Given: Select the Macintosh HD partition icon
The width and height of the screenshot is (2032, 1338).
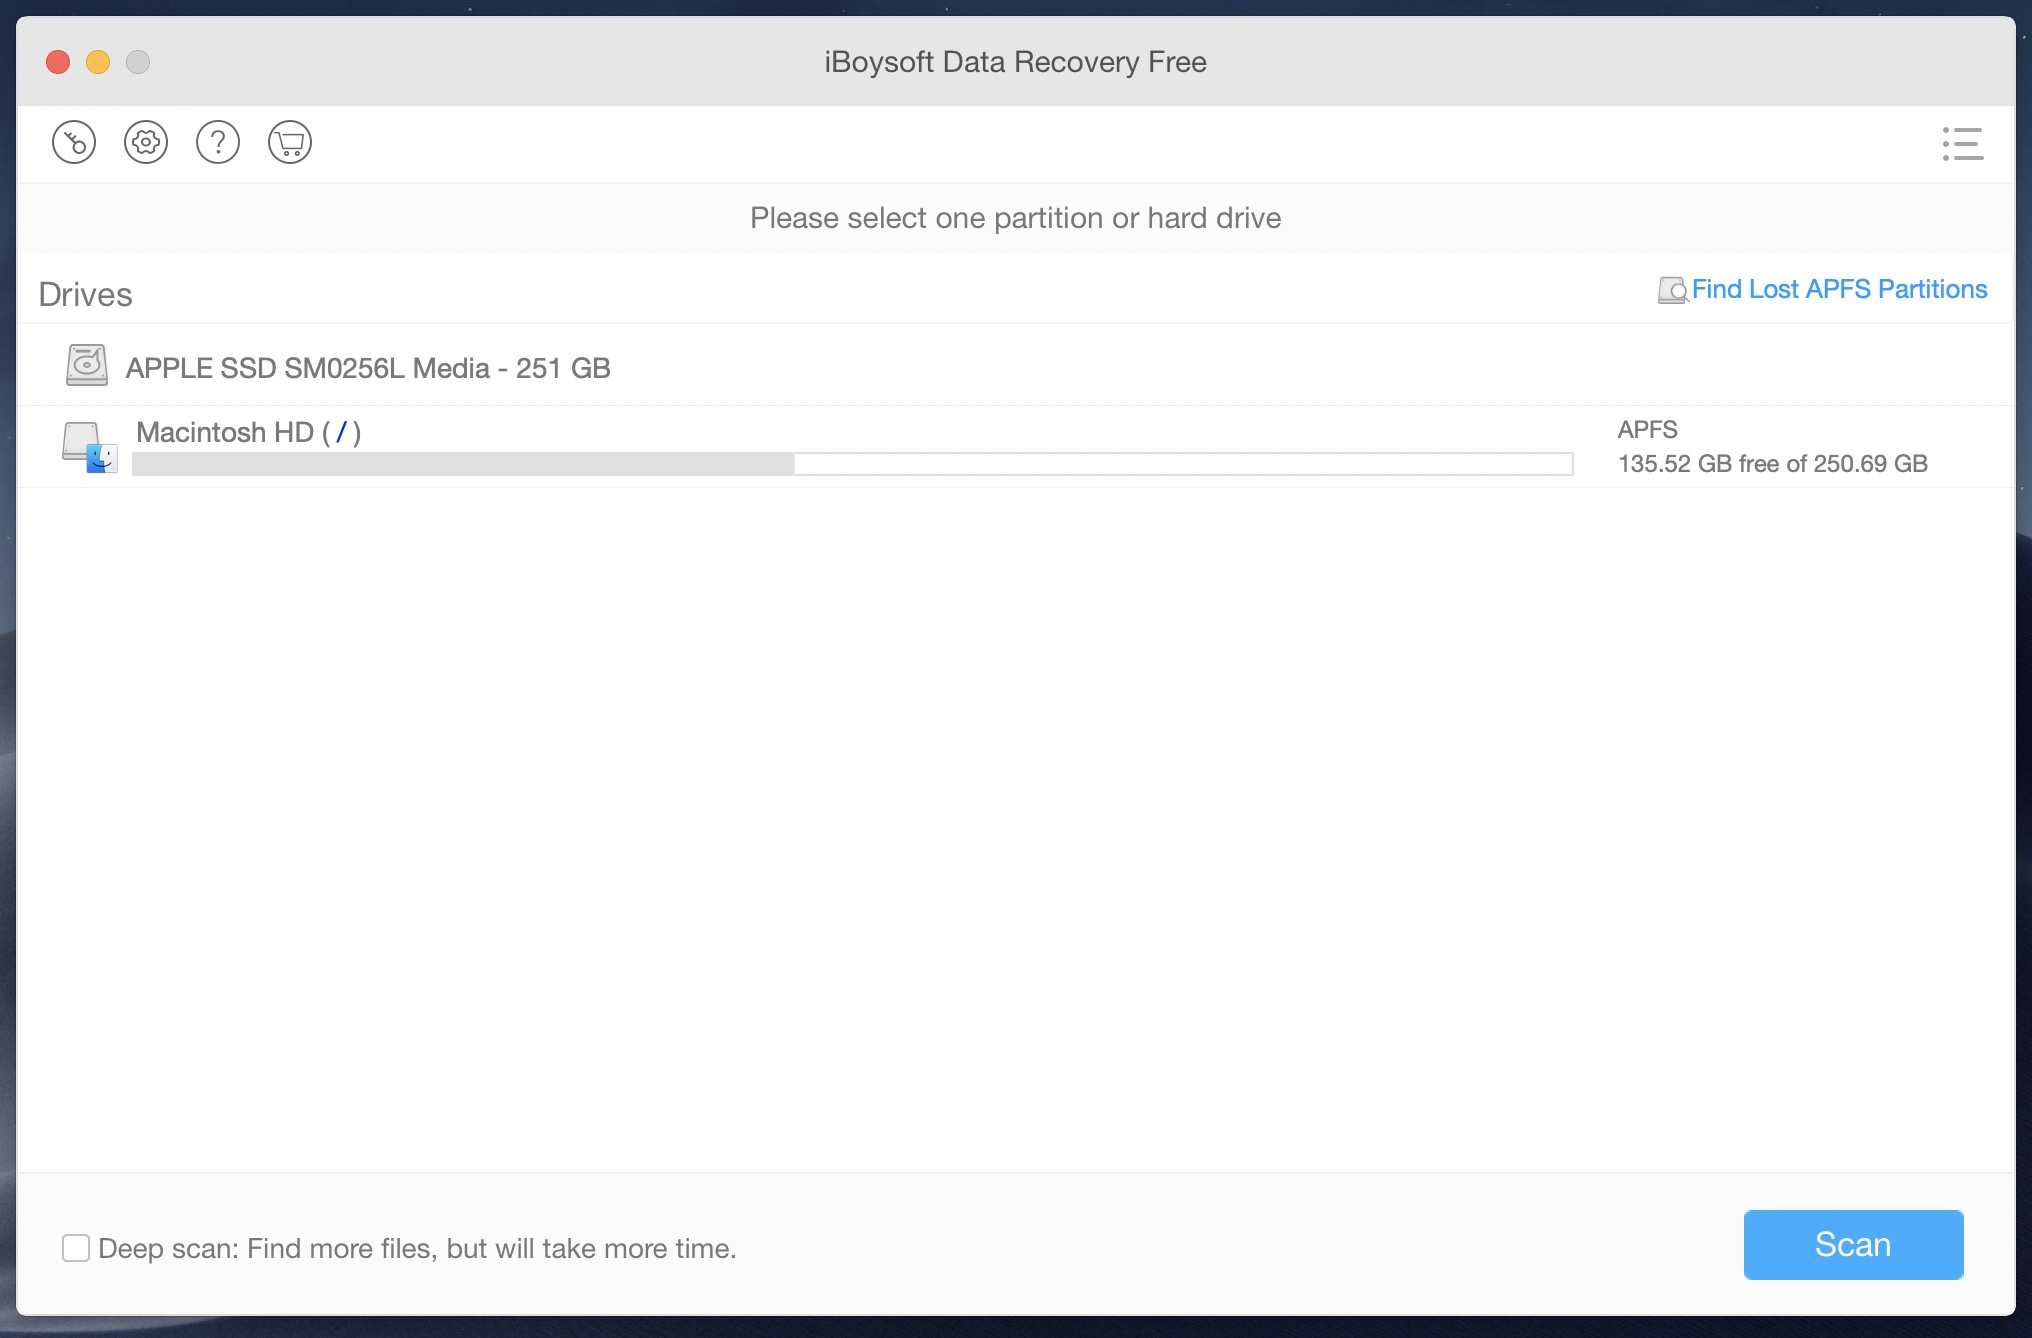Looking at the screenshot, I should point(90,444).
